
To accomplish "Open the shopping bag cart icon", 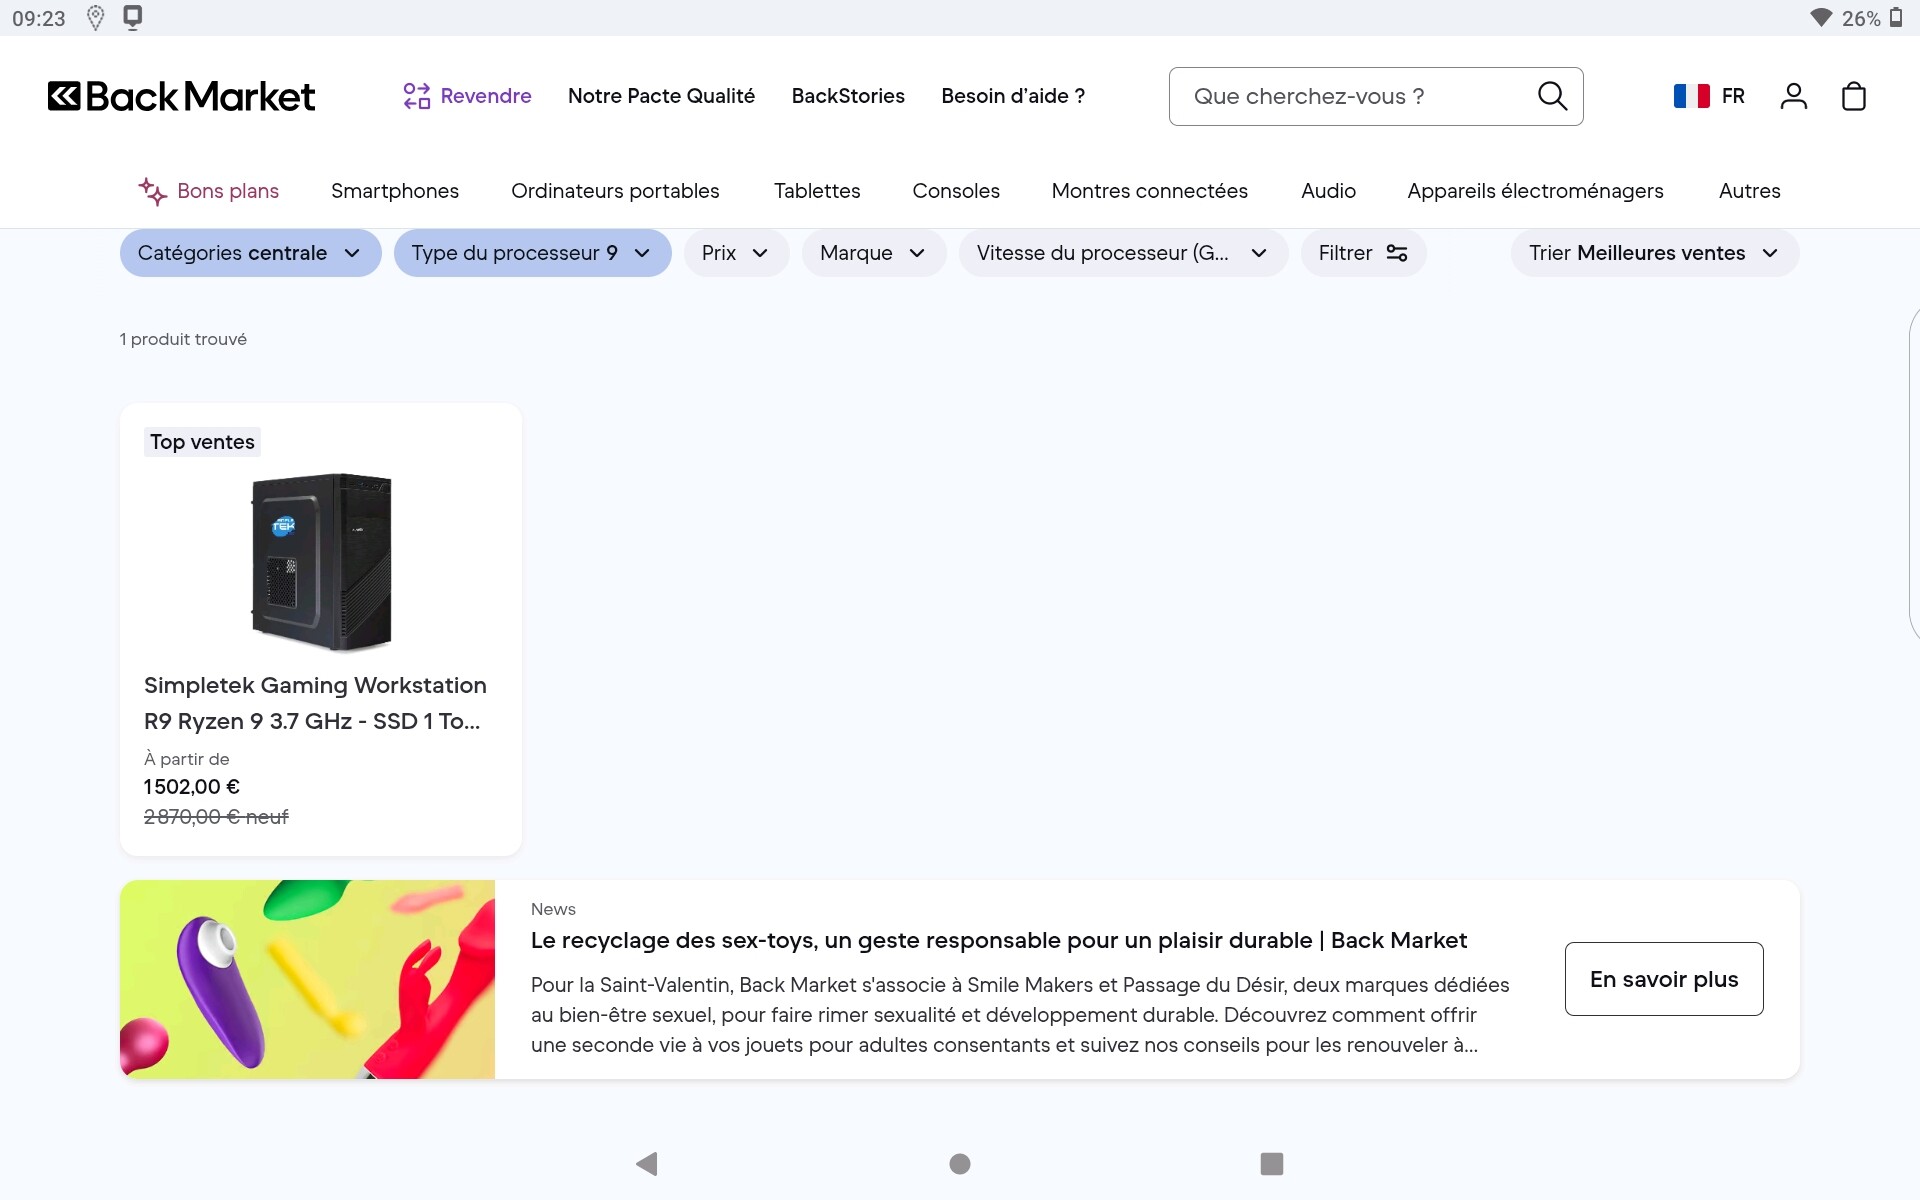I will pyautogui.click(x=1854, y=96).
